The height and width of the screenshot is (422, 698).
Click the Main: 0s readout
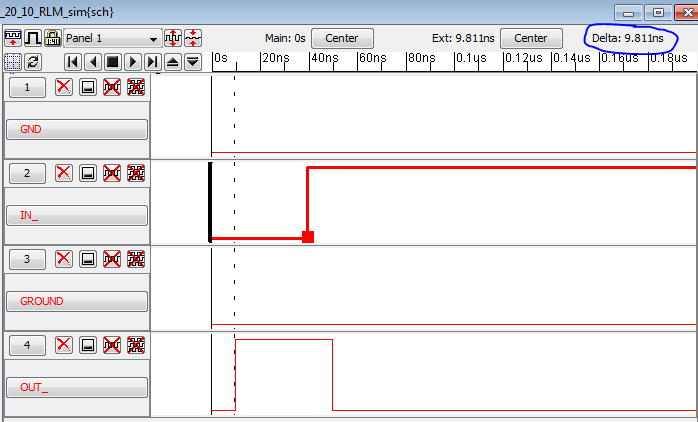tap(285, 38)
